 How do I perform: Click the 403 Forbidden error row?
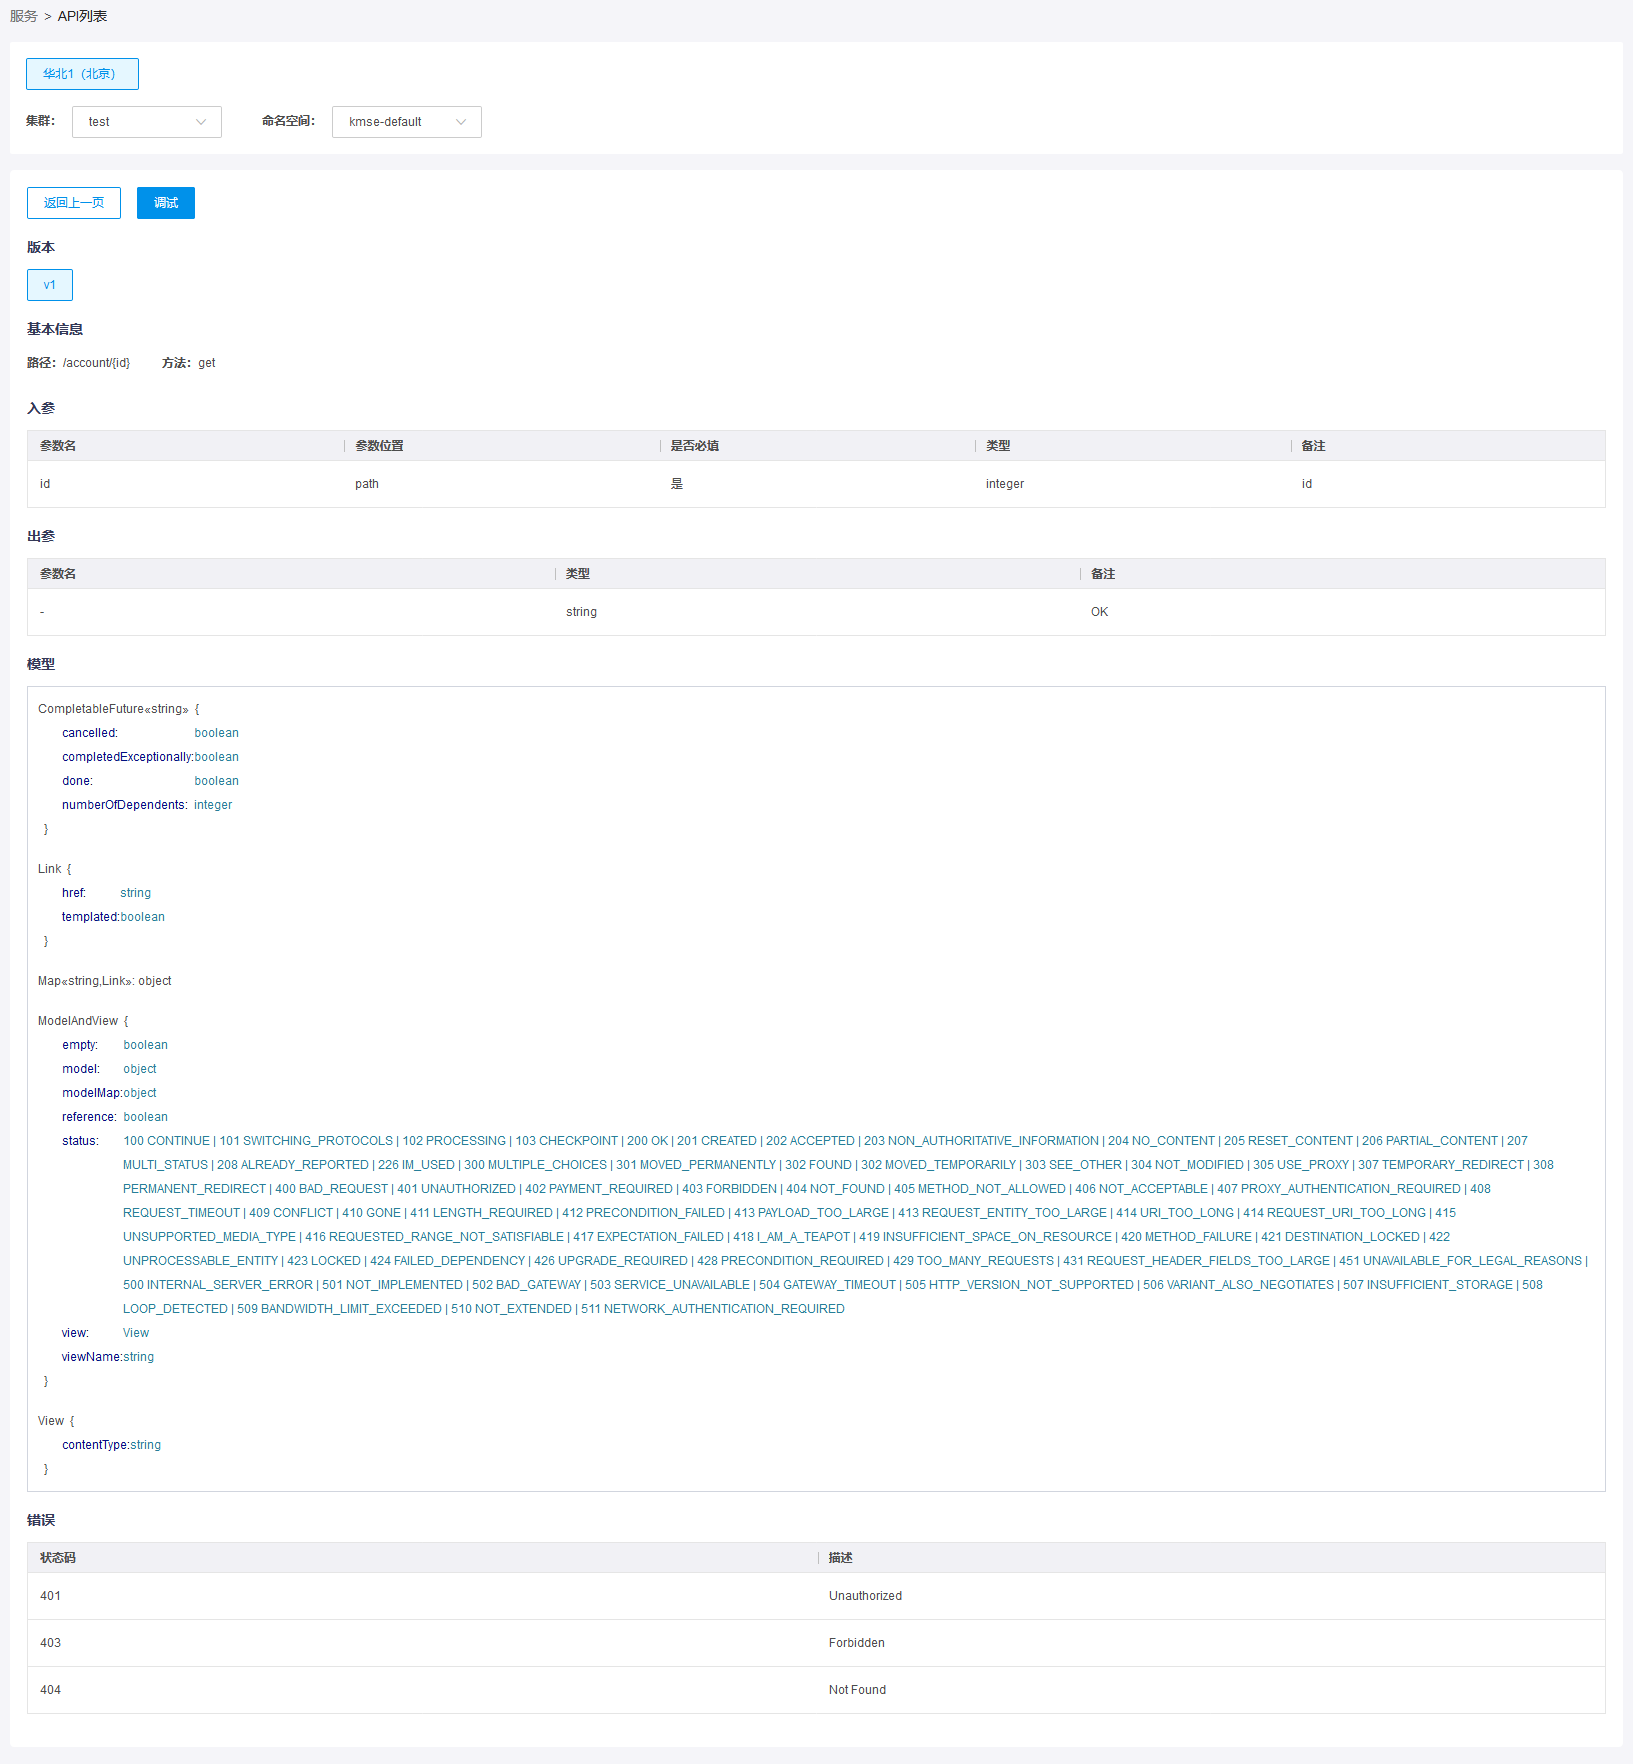816,1643
